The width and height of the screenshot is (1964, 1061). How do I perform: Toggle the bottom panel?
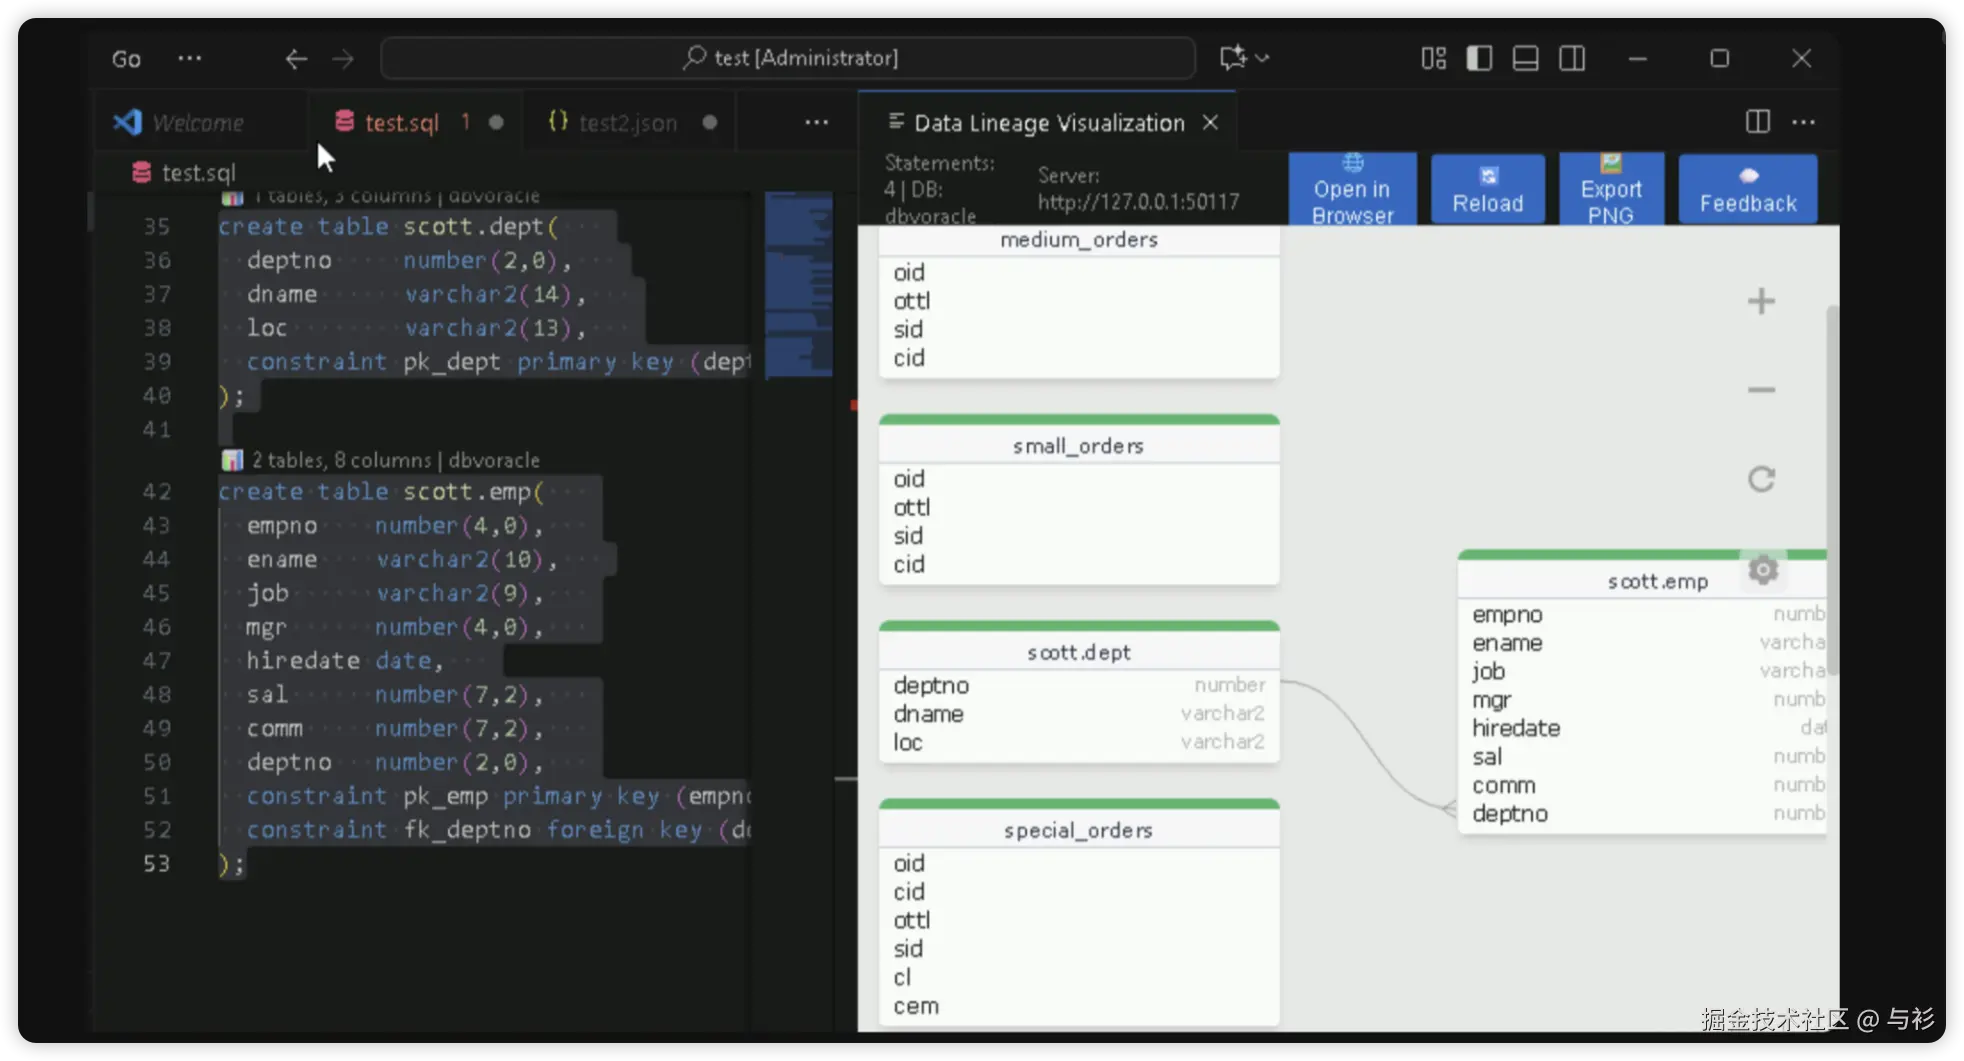pos(1525,58)
